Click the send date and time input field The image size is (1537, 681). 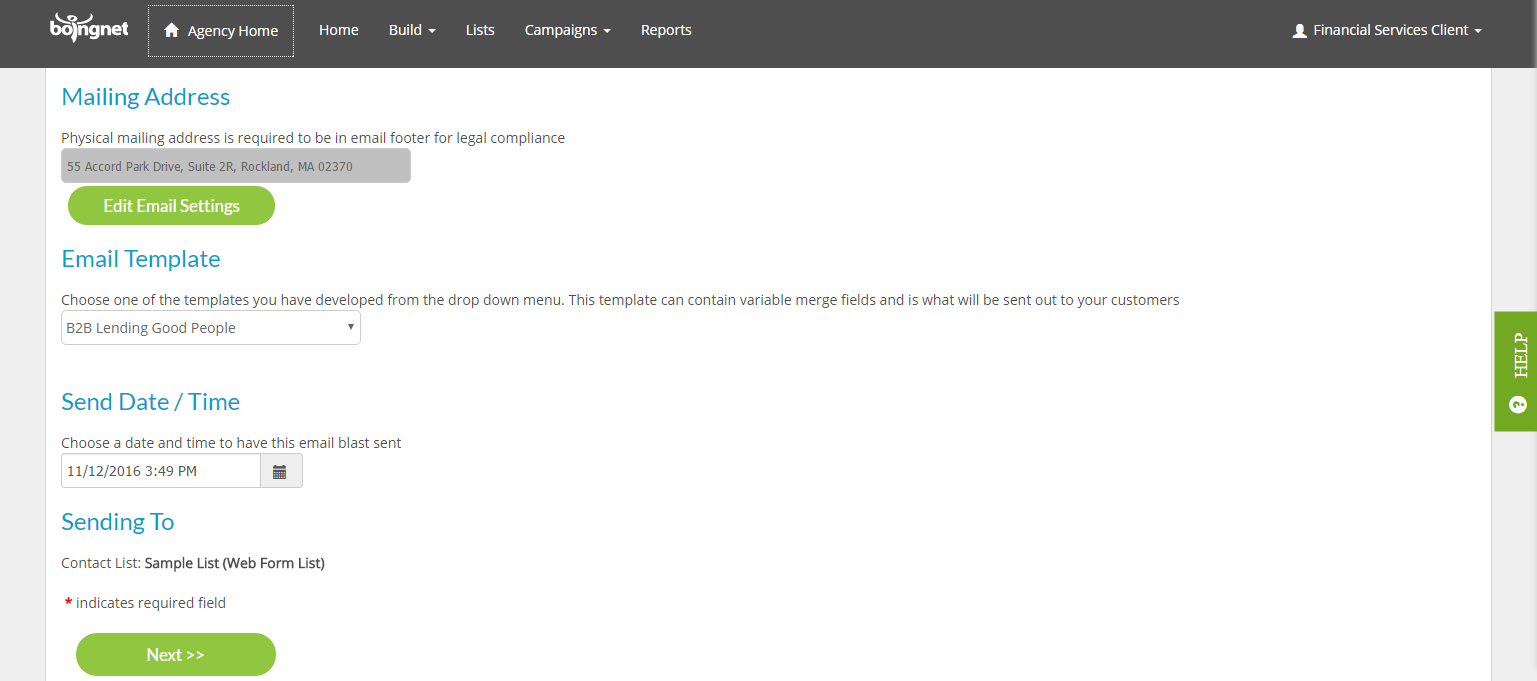tap(161, 471)
